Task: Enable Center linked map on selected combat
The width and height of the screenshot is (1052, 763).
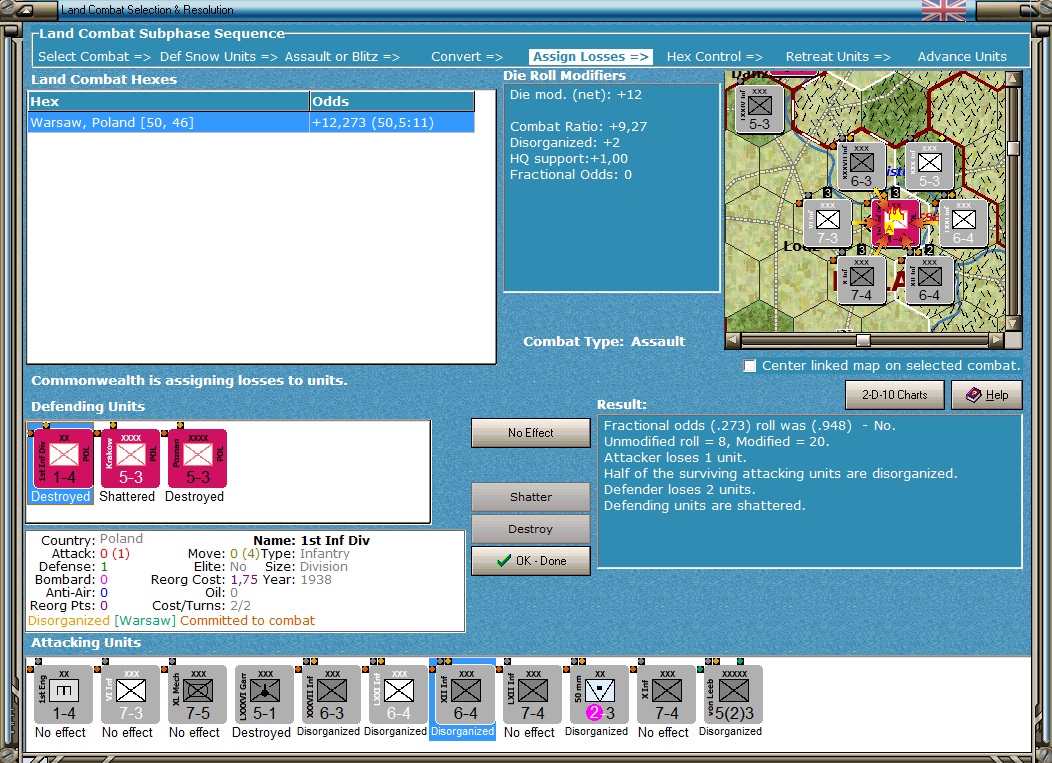Action: click(x=749, y=366)
